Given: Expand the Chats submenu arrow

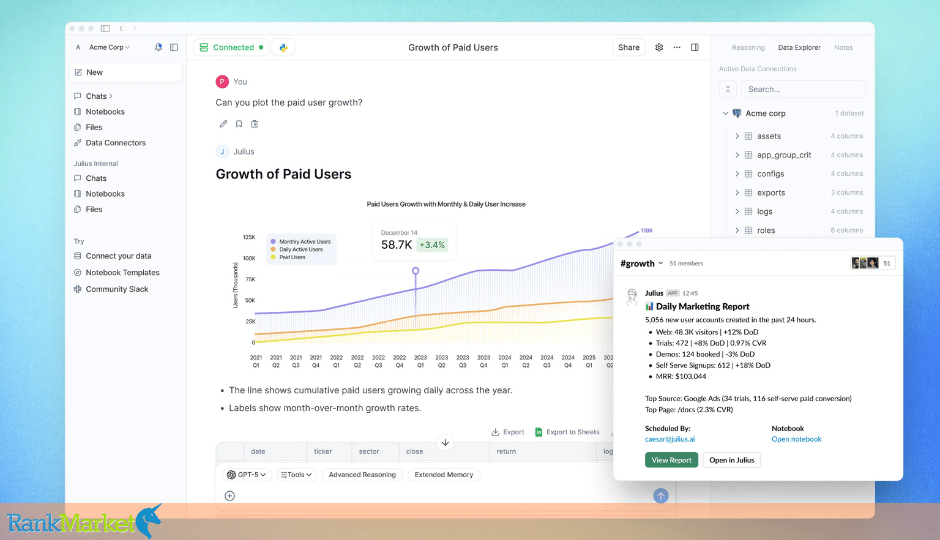Looking at the screenshot, I should (x=111, y=96).
